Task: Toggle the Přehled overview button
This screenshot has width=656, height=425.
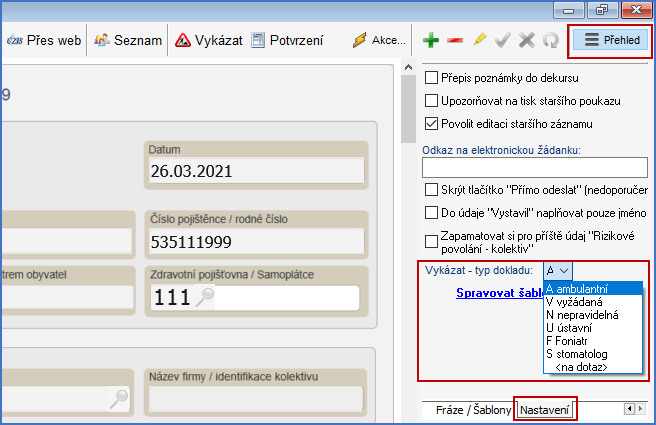Action: [611, 40]
